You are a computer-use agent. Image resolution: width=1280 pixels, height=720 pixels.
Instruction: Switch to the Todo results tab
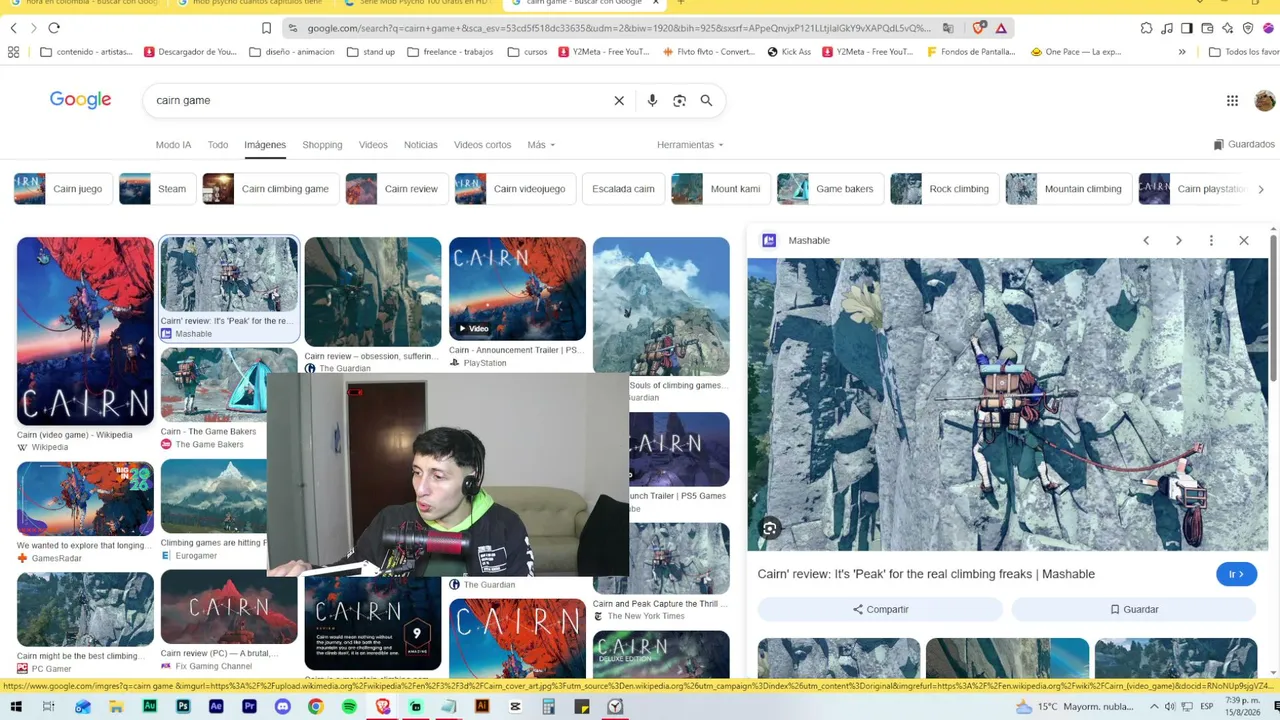tap(218, 145)
